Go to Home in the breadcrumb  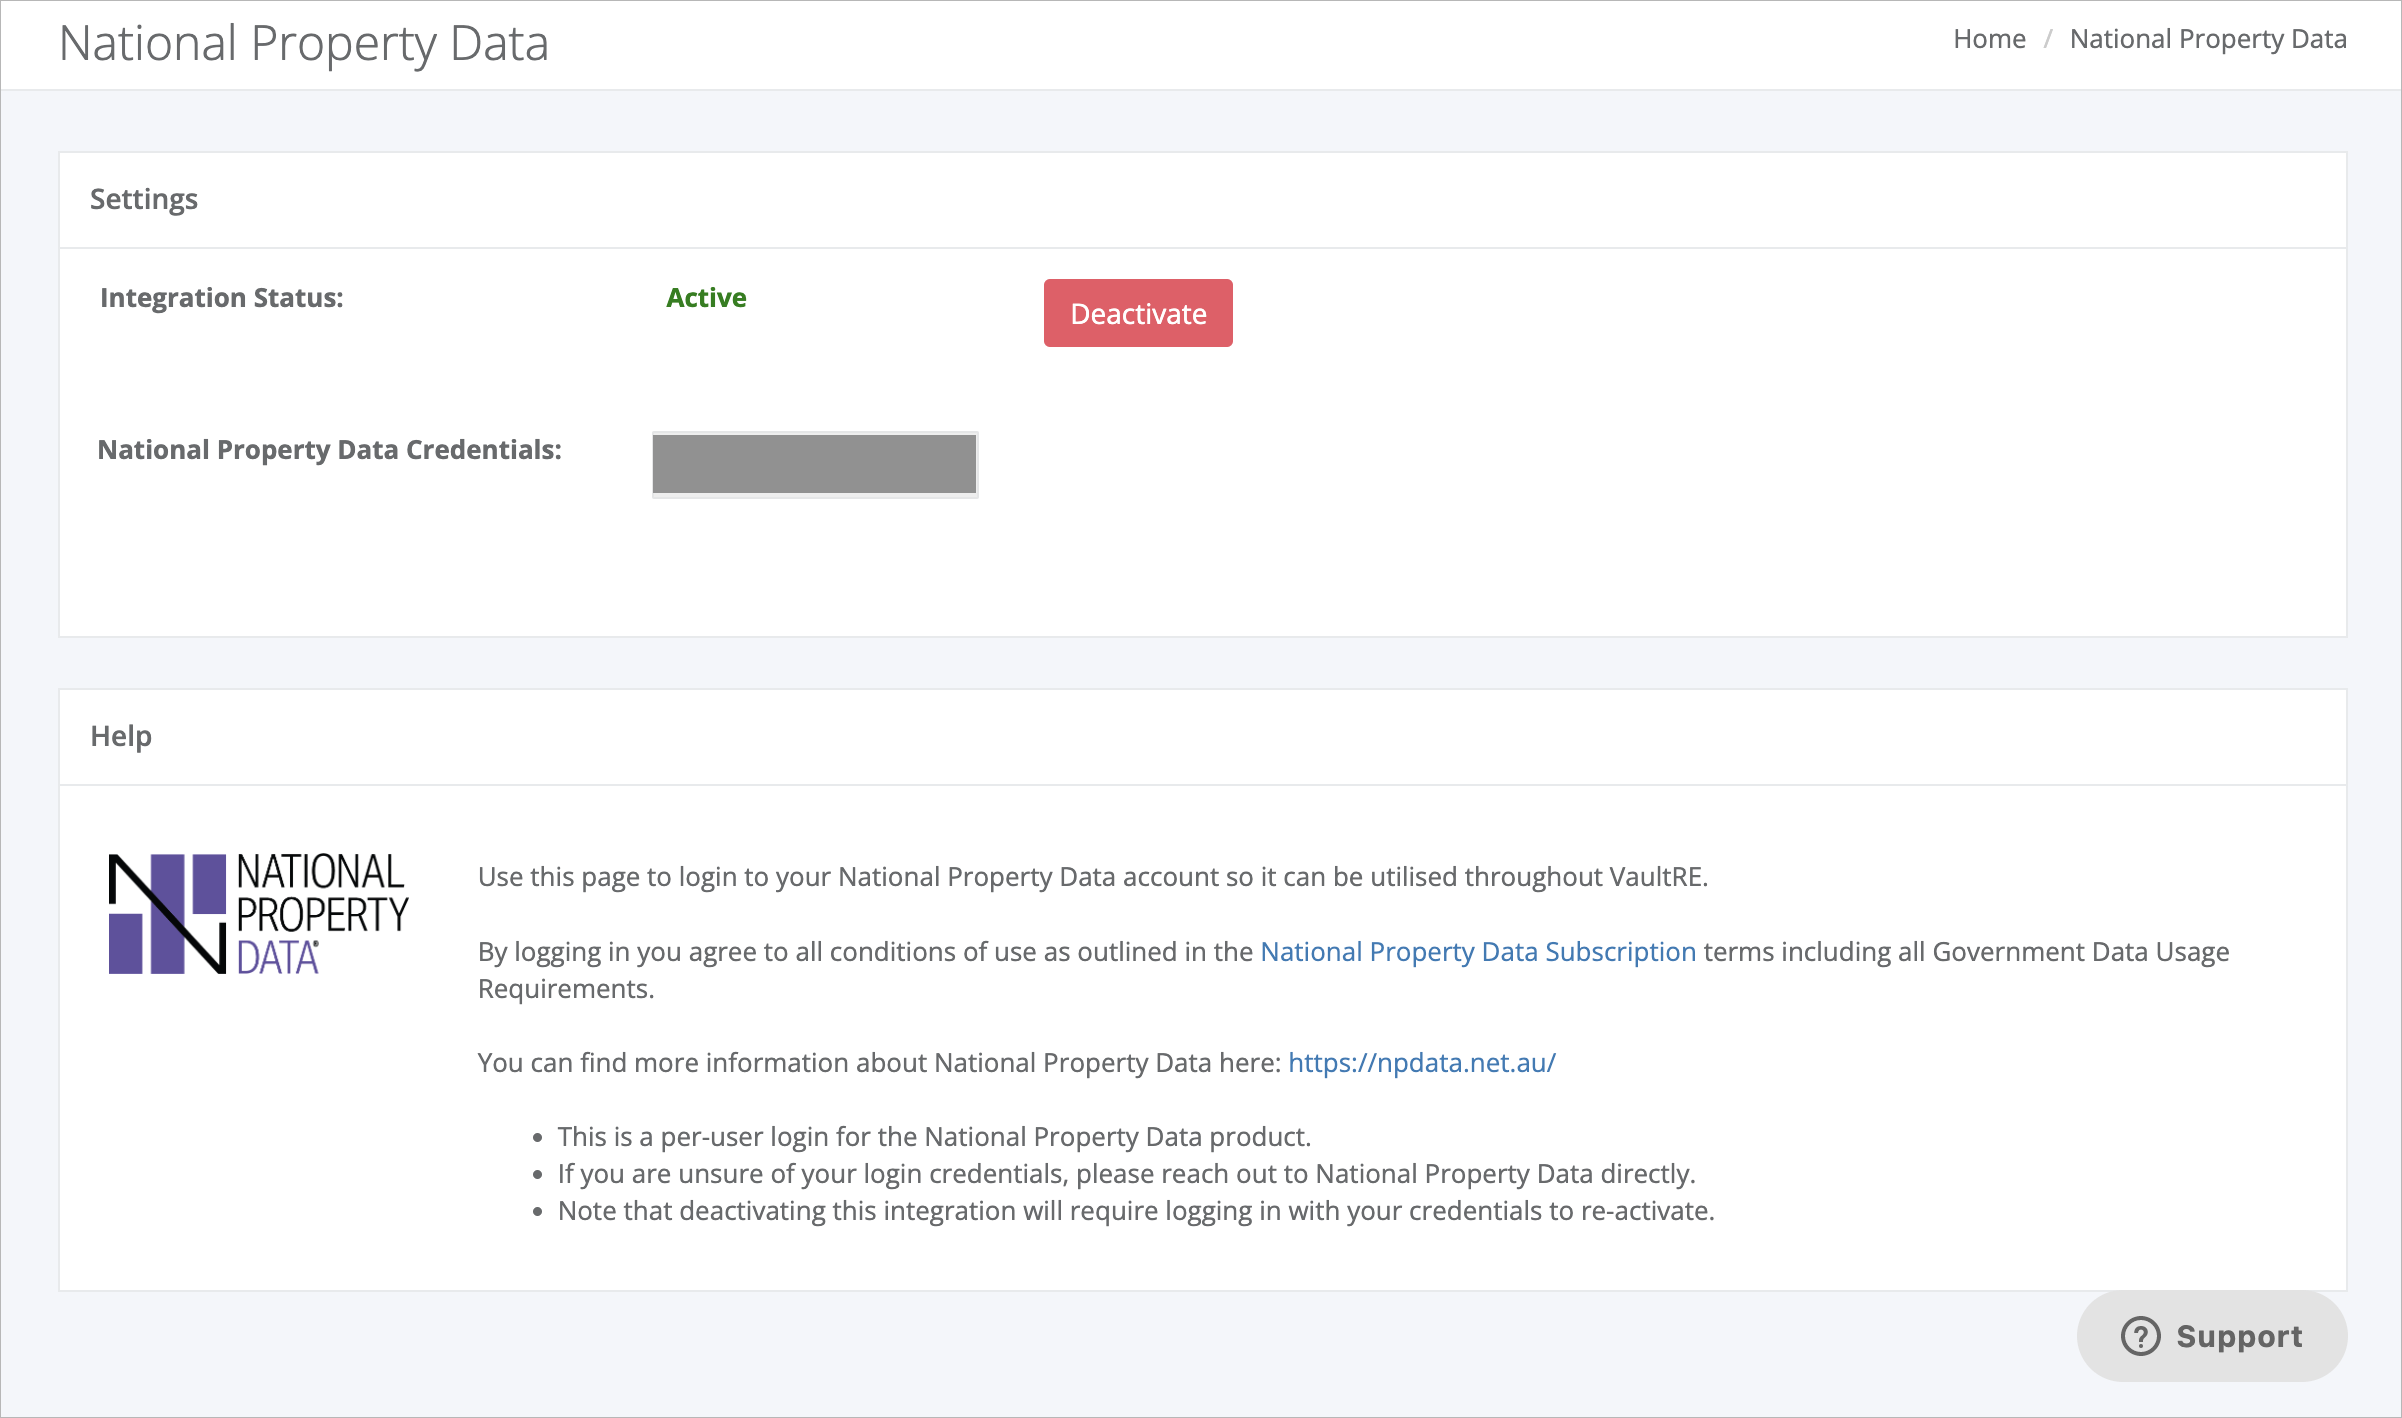pos(1989,39)
